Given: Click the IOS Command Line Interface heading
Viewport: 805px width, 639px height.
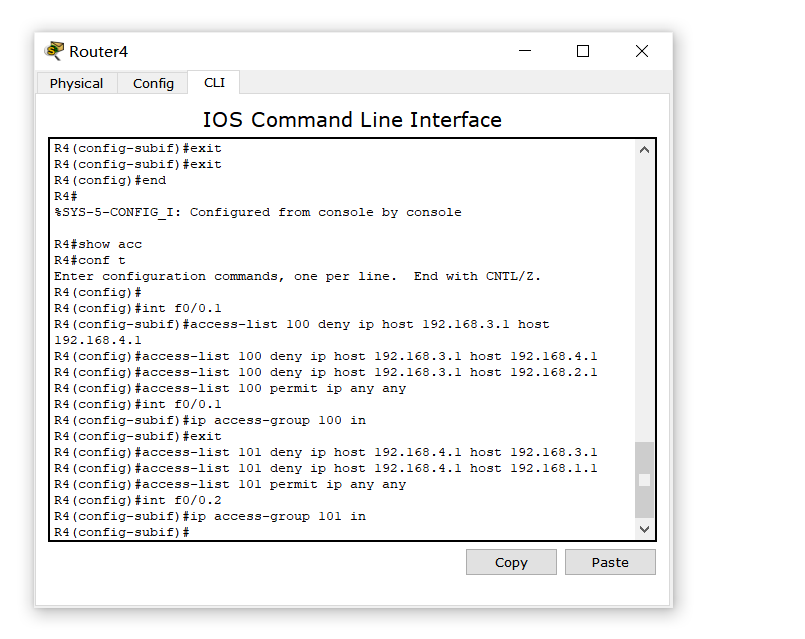Looking at the screenshot, I should (352, 120).
